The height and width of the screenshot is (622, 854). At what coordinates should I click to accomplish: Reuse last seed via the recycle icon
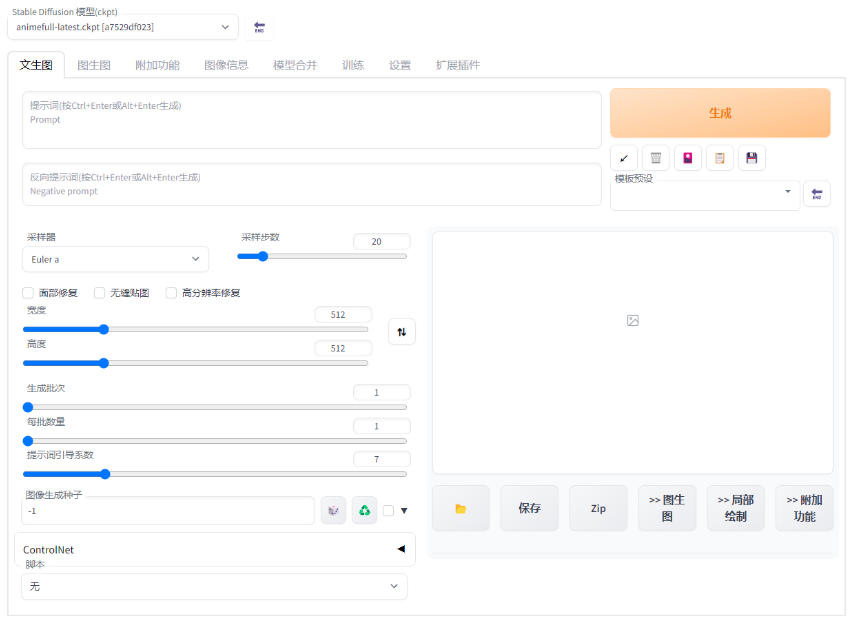click(364, 510)
